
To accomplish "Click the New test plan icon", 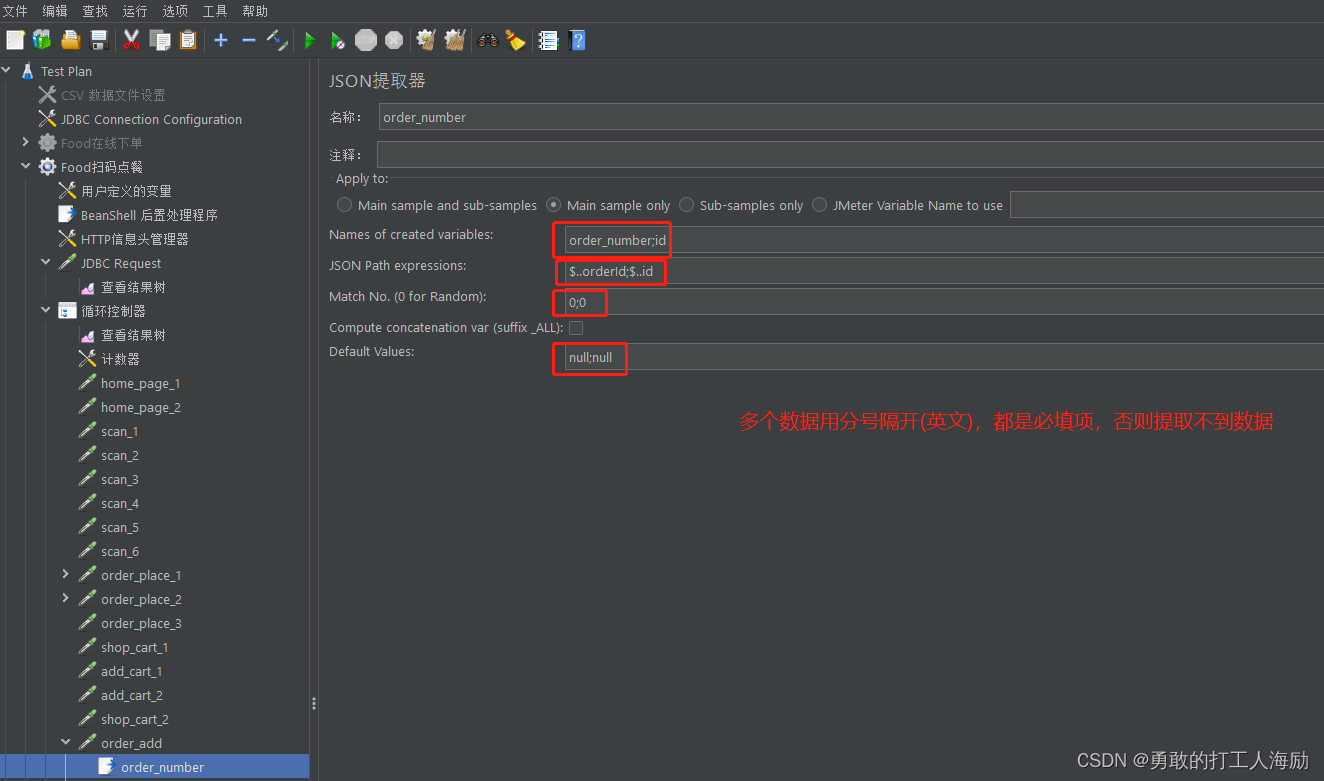I will tap(14, 40).
